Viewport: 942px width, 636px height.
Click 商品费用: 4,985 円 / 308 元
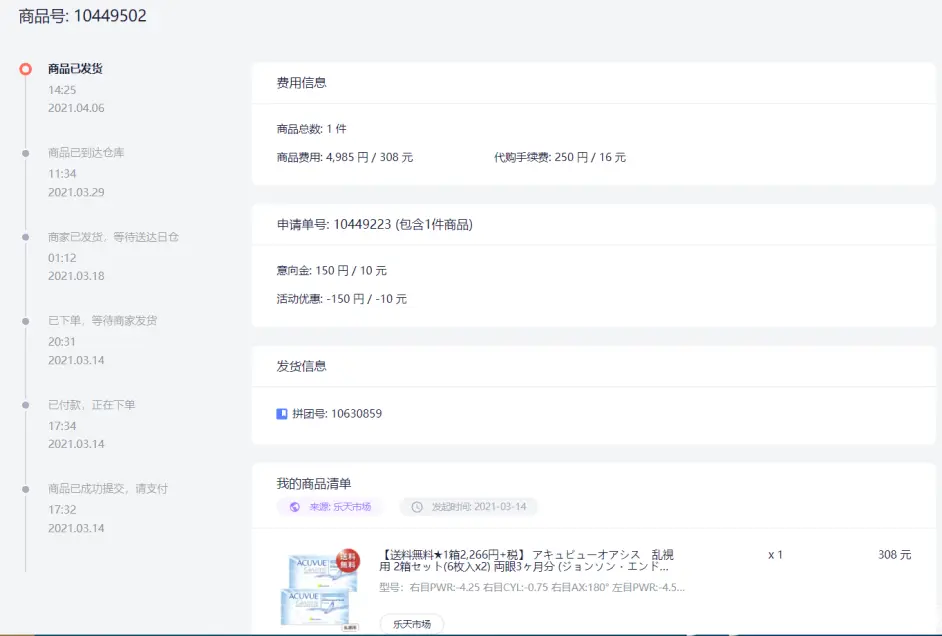345,157
